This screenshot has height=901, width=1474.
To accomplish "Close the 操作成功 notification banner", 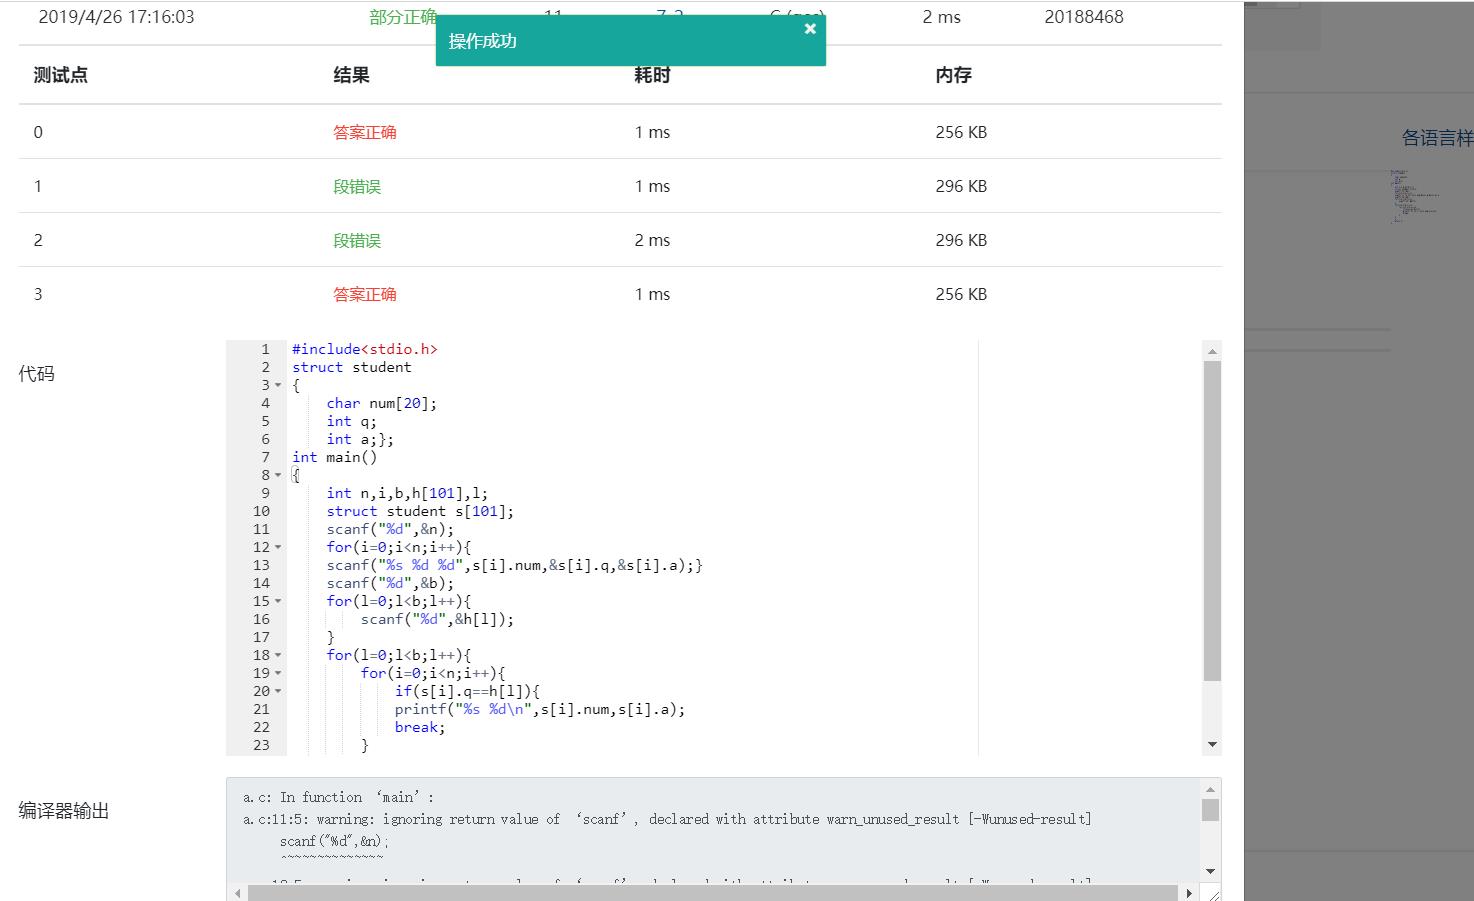I will pos(810,29).
